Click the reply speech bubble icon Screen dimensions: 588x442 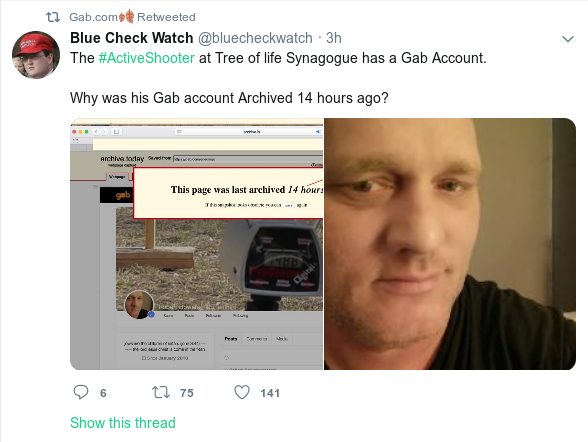81,392
